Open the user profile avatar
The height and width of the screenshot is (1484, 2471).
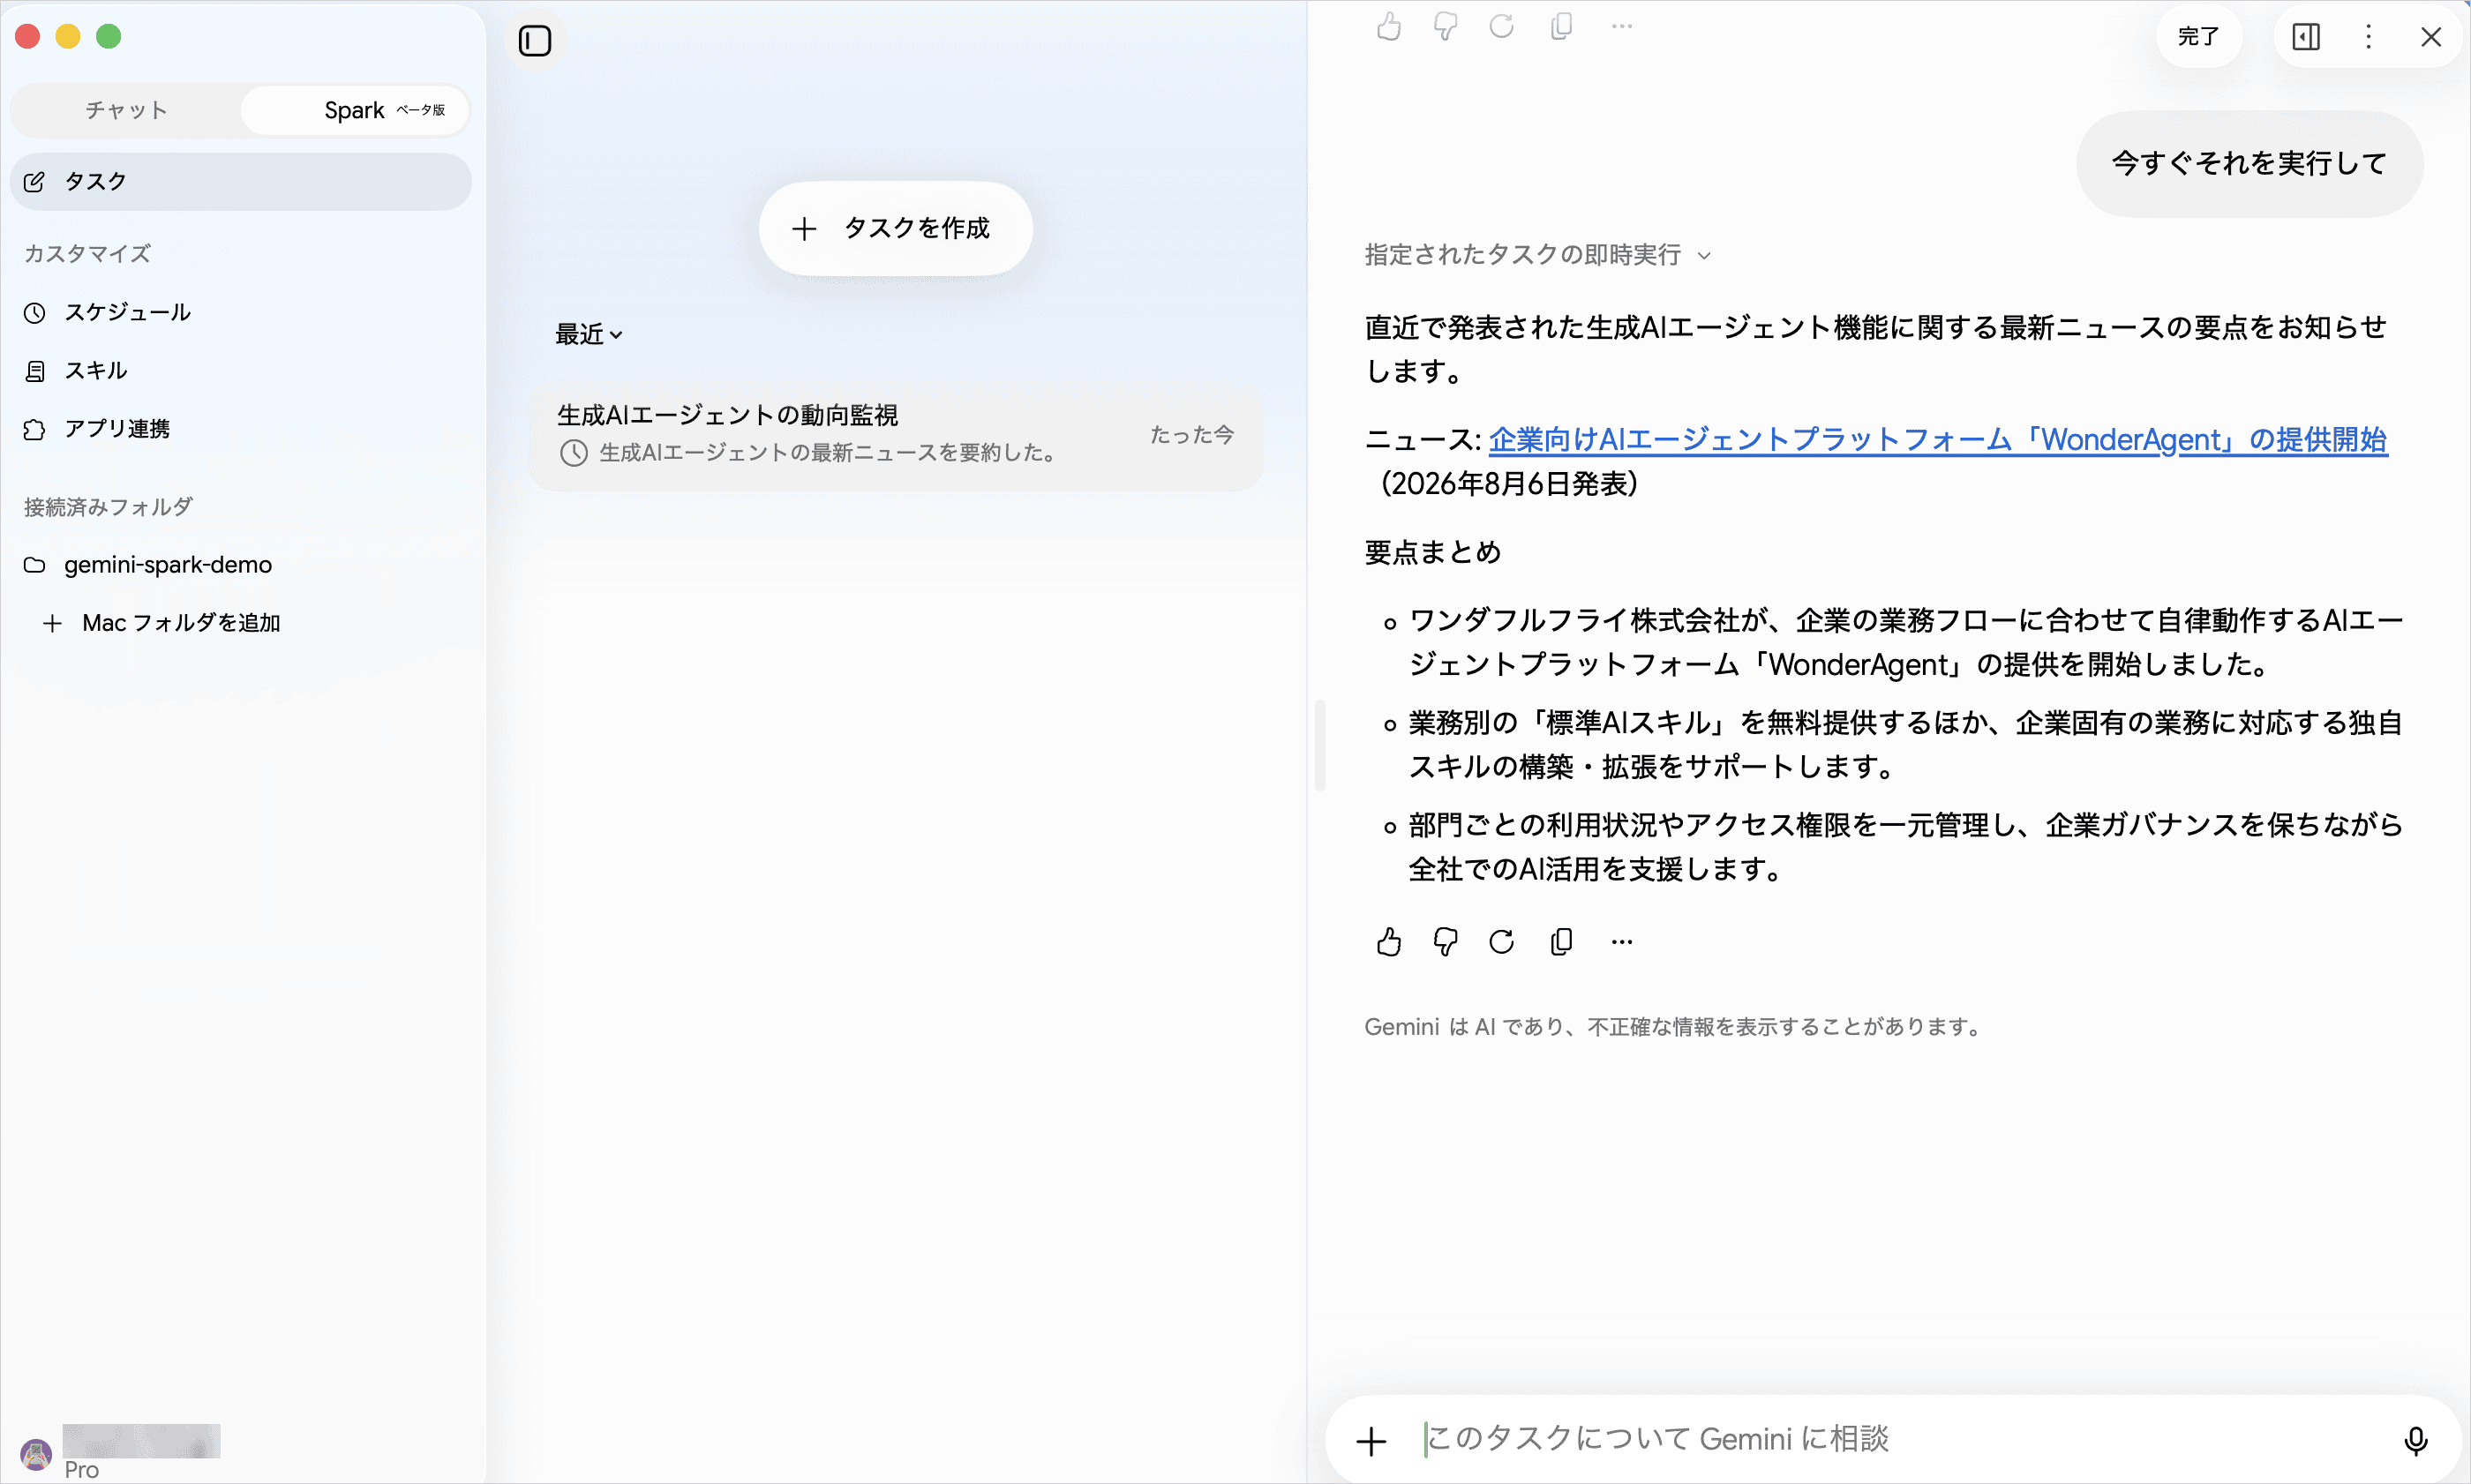coord(36,1454)
